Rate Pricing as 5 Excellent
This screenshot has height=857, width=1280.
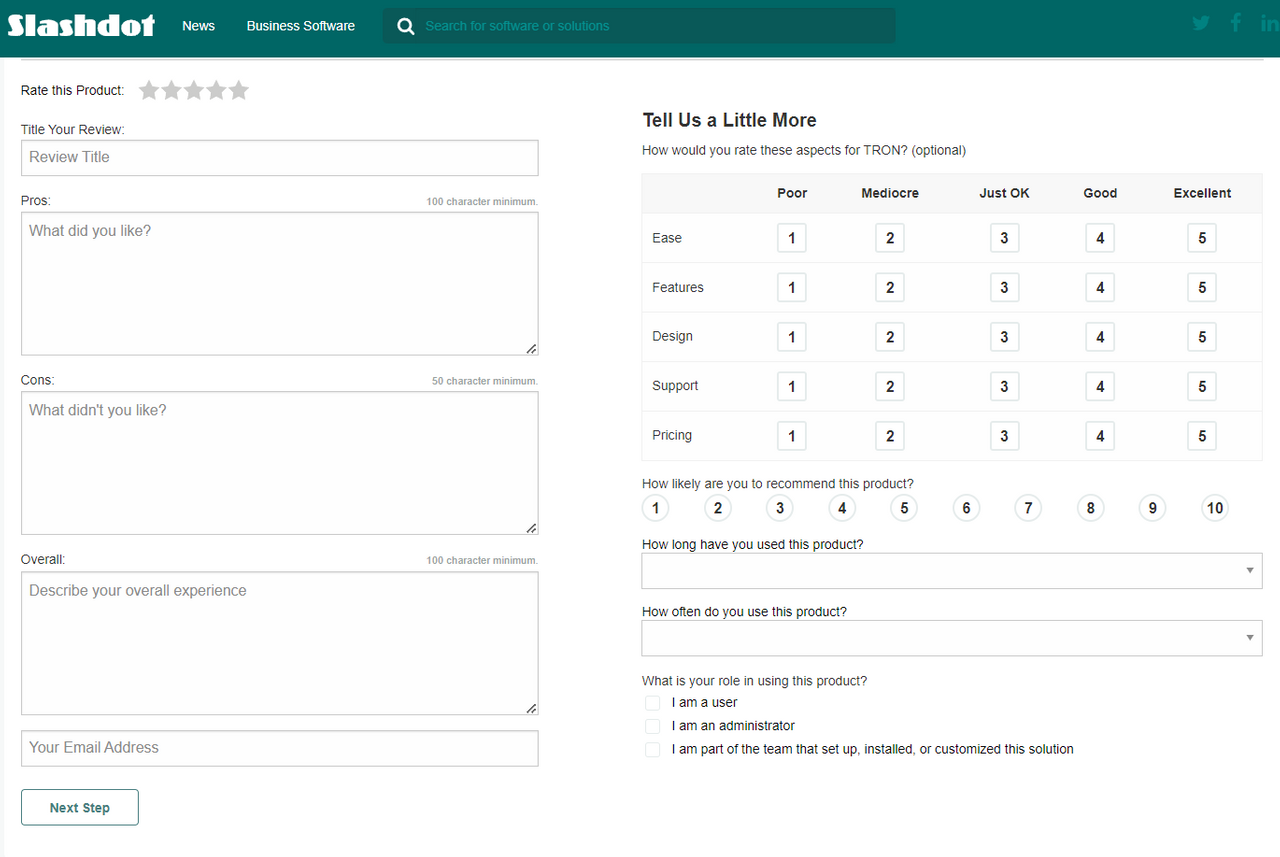[x=1202, y=436]
